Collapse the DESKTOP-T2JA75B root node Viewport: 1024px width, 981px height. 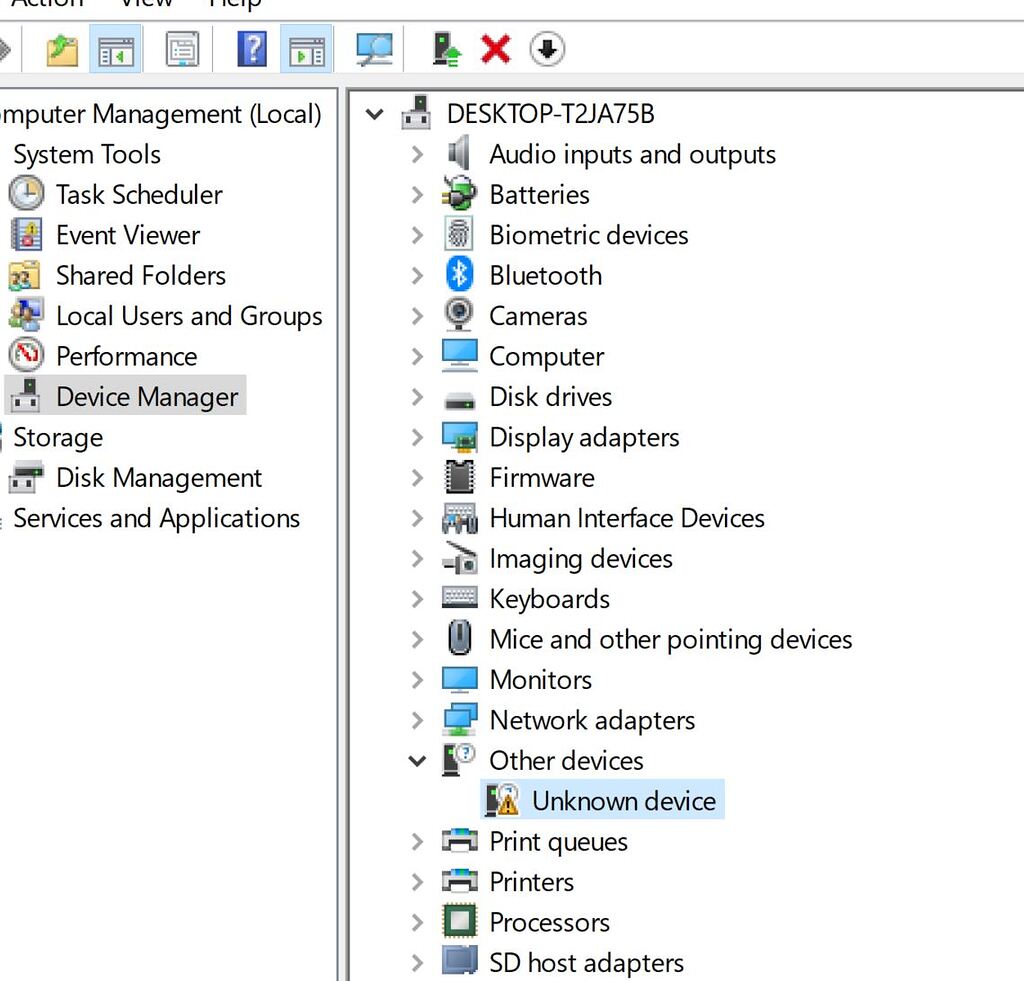[374, 114]
